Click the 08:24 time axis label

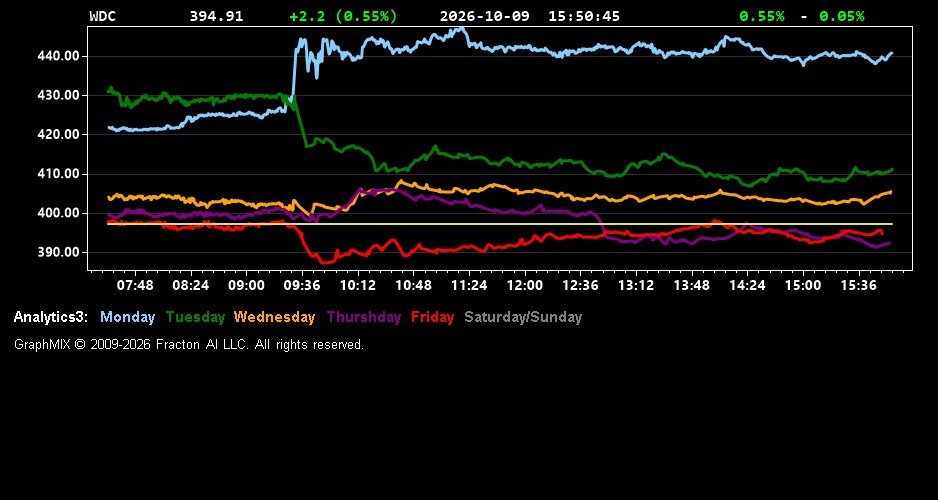tap(191, 285)
